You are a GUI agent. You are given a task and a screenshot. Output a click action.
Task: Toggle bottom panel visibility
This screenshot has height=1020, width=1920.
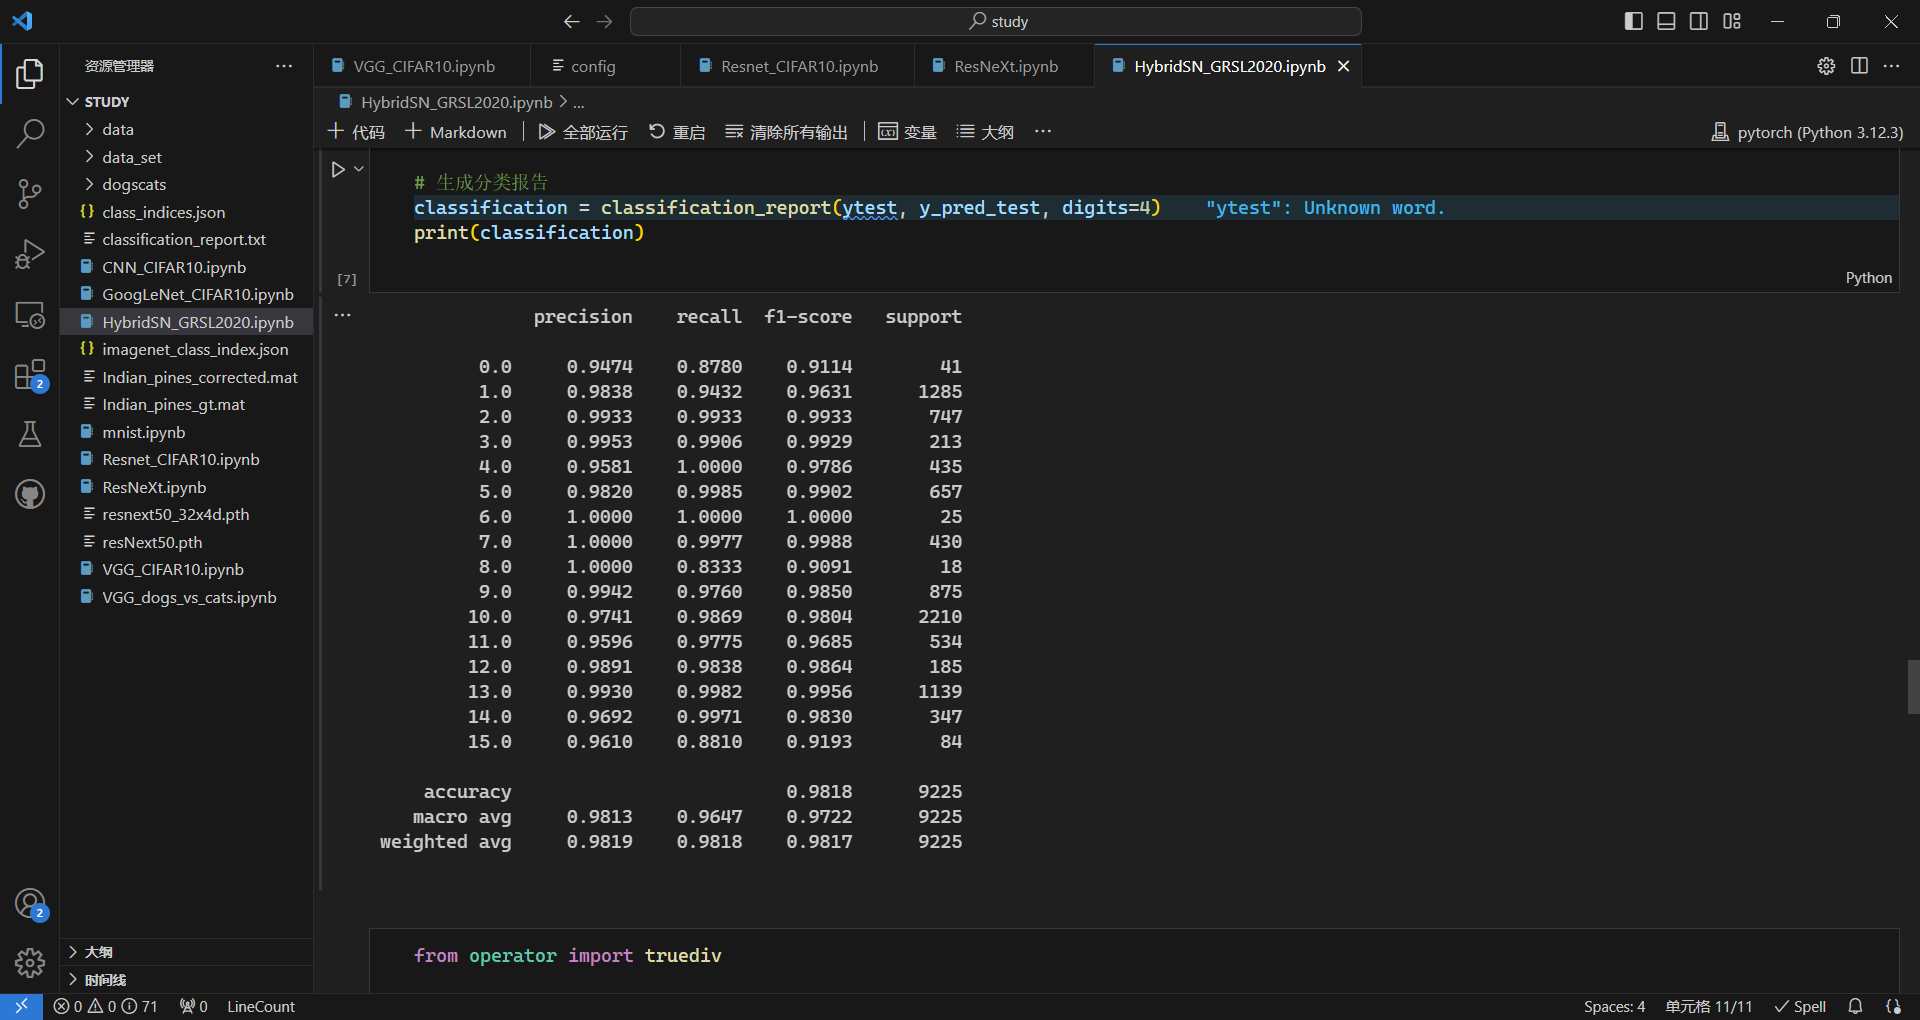(x=1666, y=21)
